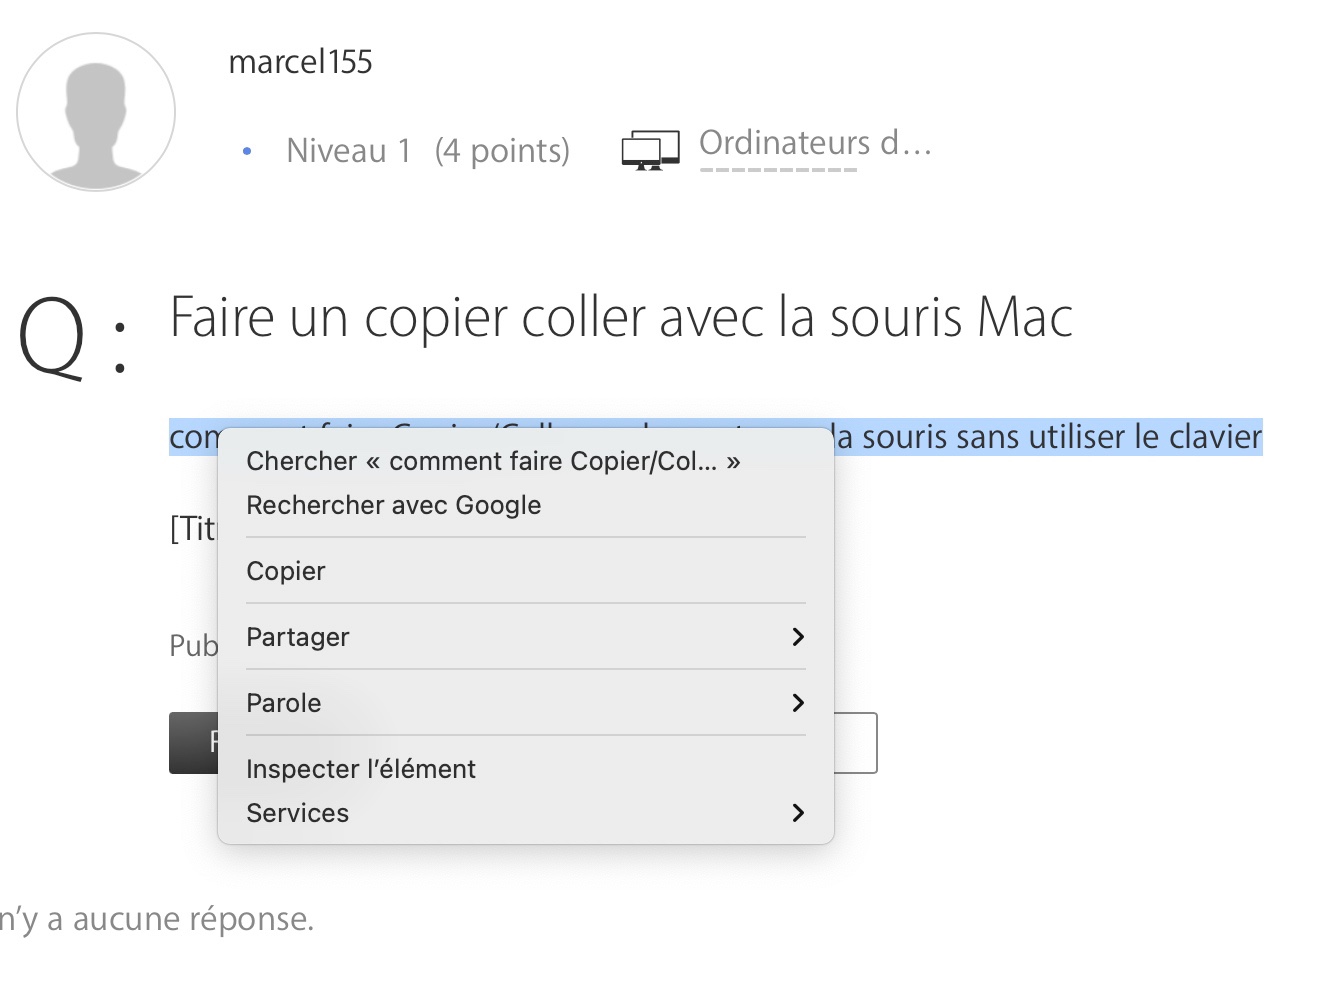Click Inspecter l'élément in the menu
Image resolution: width=1336 pixels, height=998 pixels.
click(361, 768)
